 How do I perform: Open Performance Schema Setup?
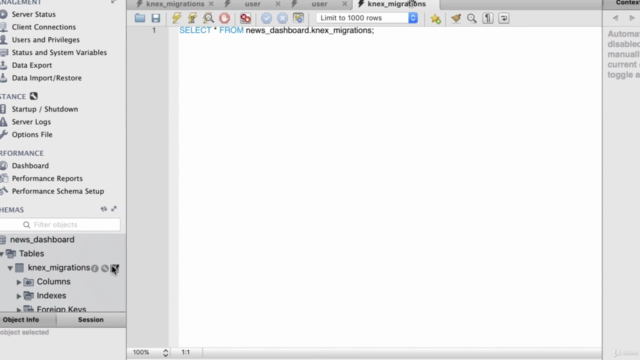point(58,191)
